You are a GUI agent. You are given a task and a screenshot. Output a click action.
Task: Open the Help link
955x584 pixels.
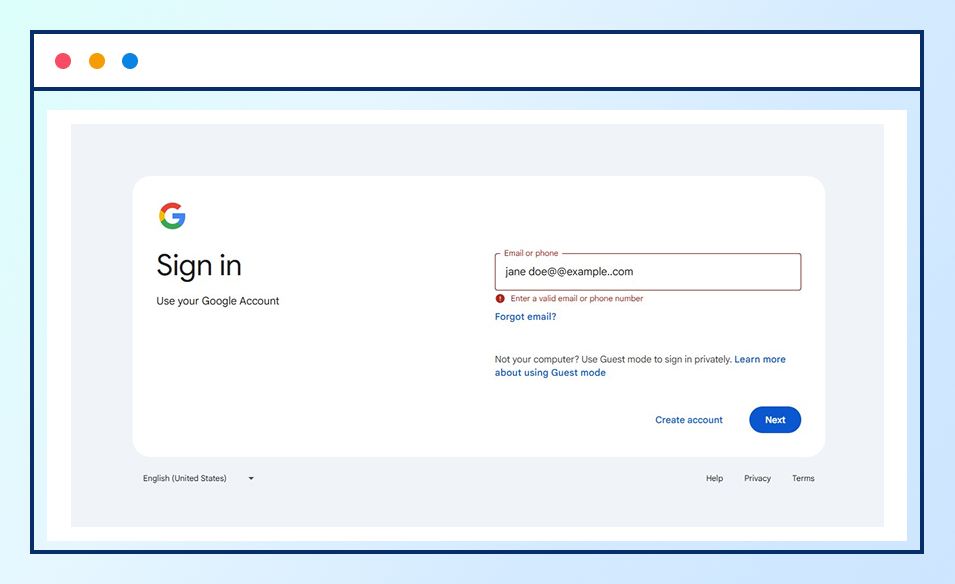[x=713, y=478]
